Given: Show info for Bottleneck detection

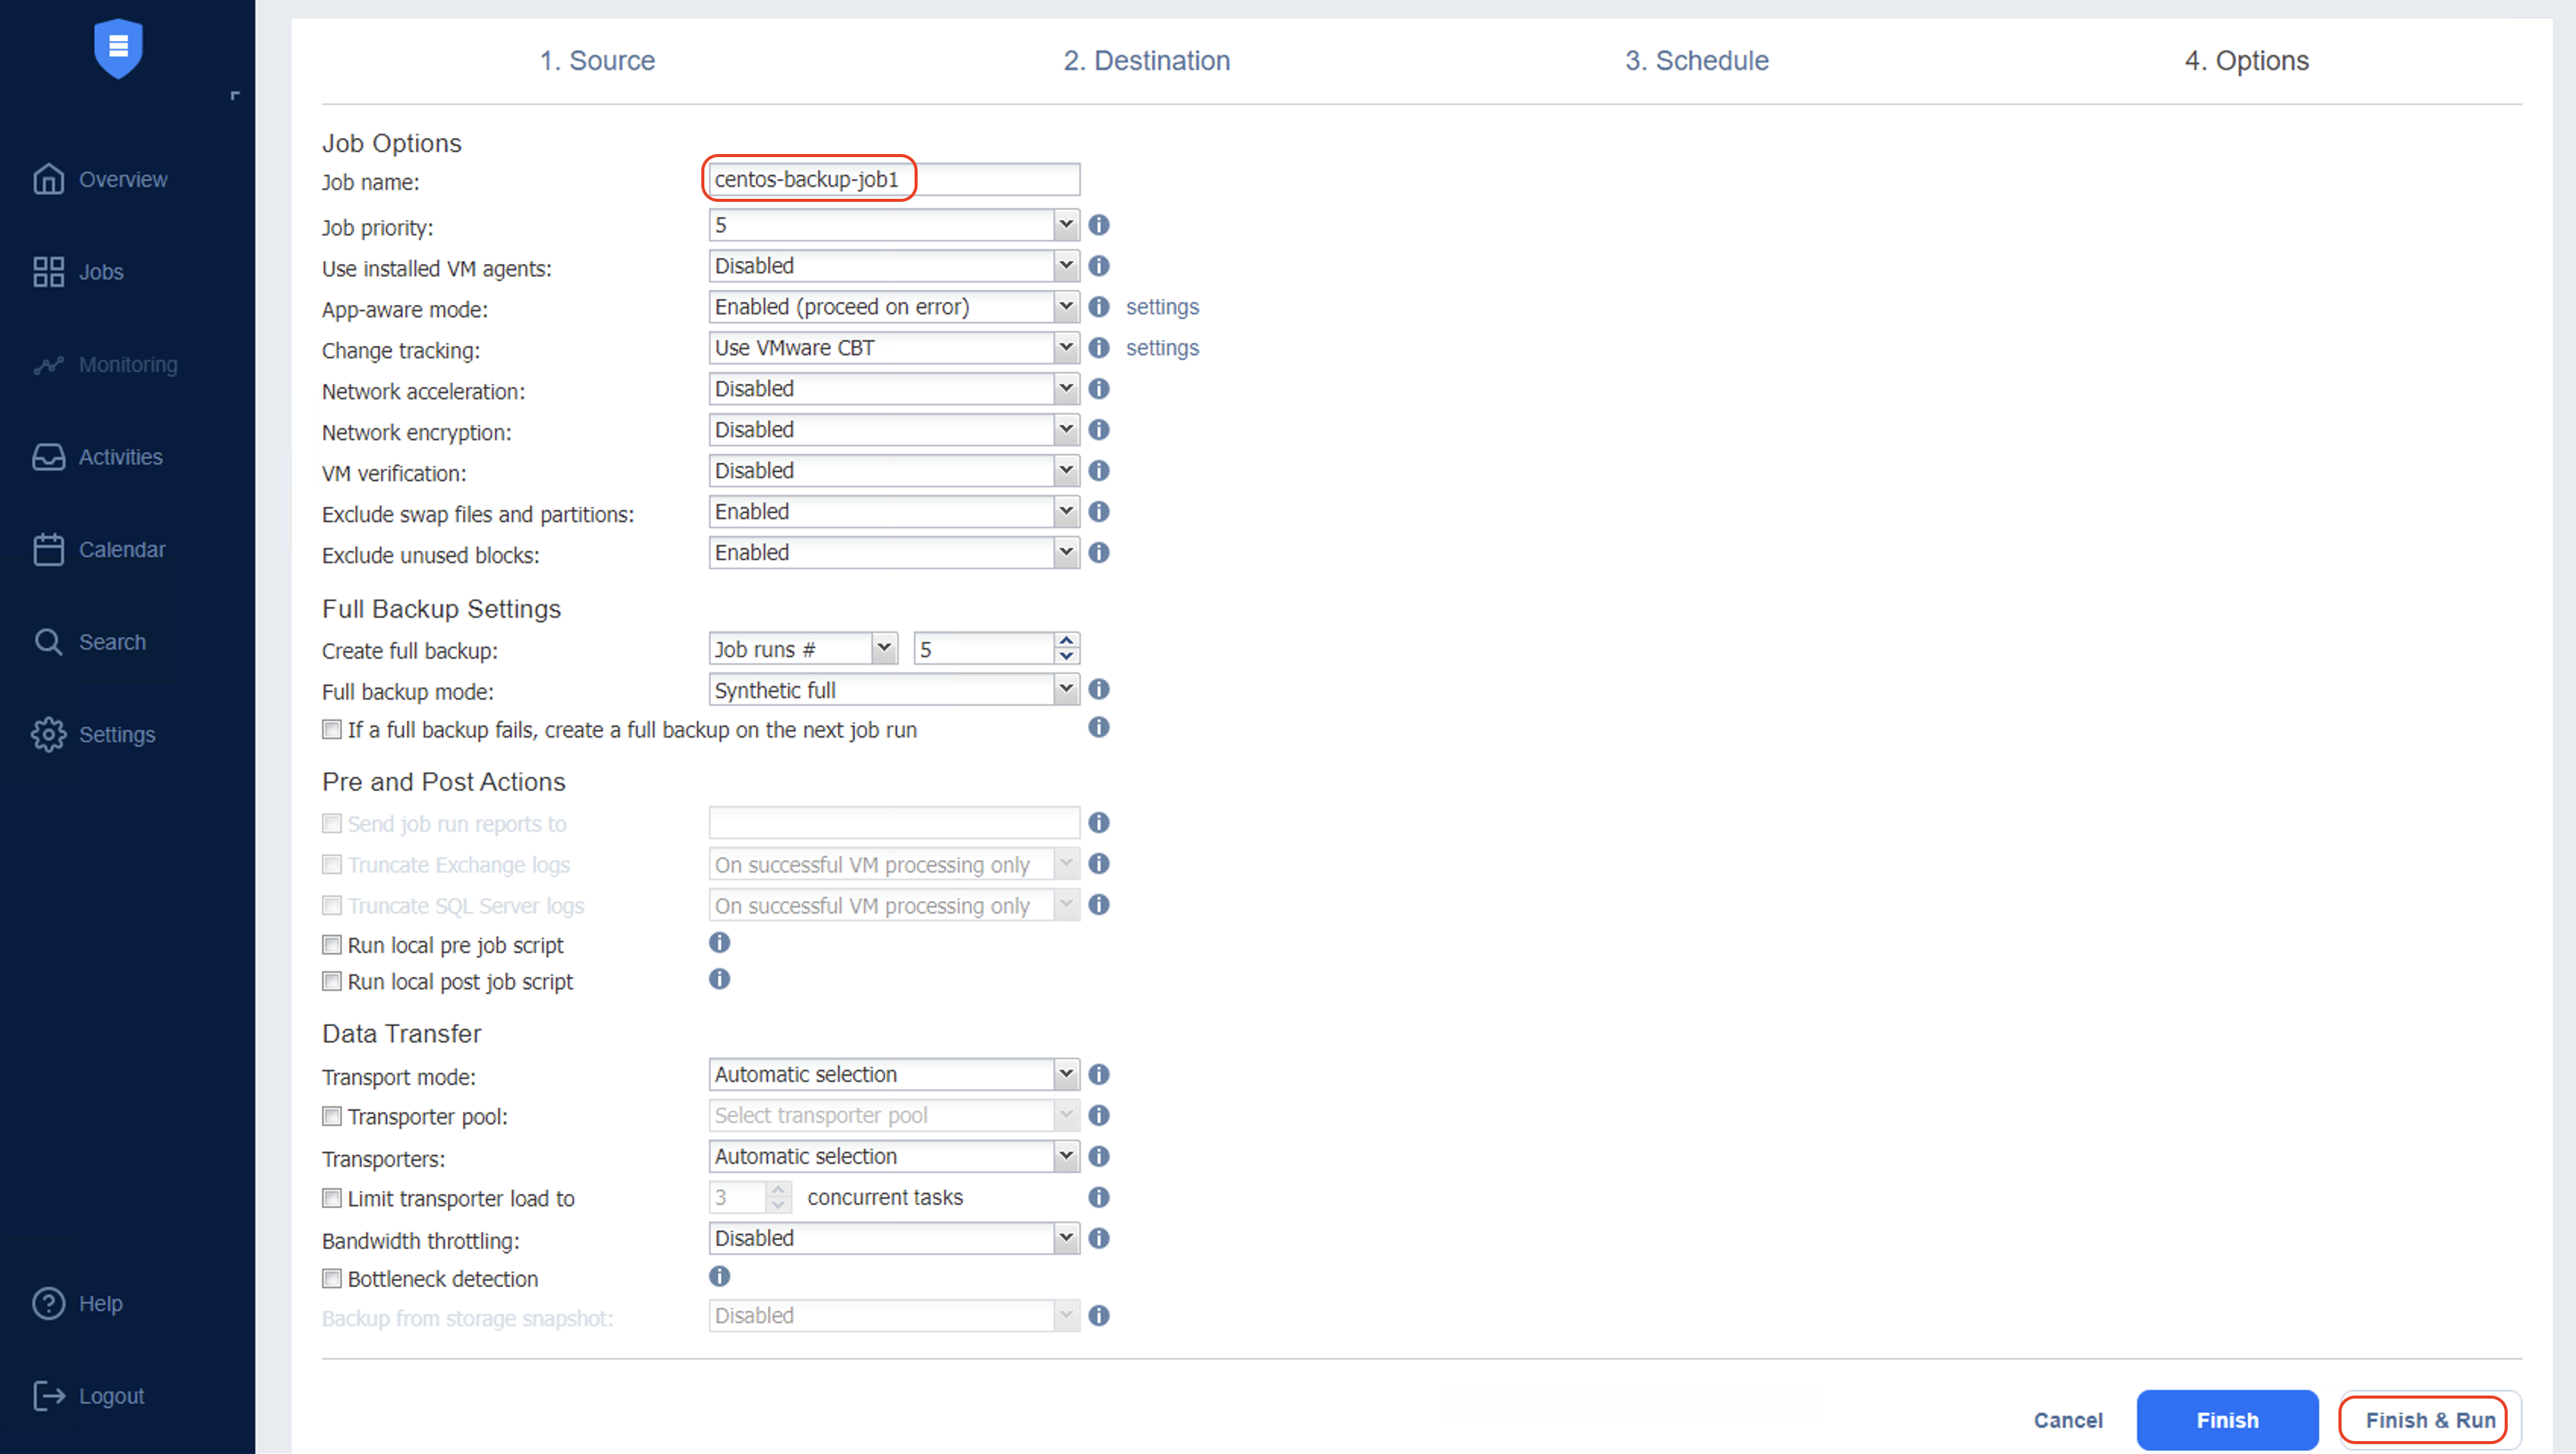Looking at the screenshot, I should [719, 1276].
